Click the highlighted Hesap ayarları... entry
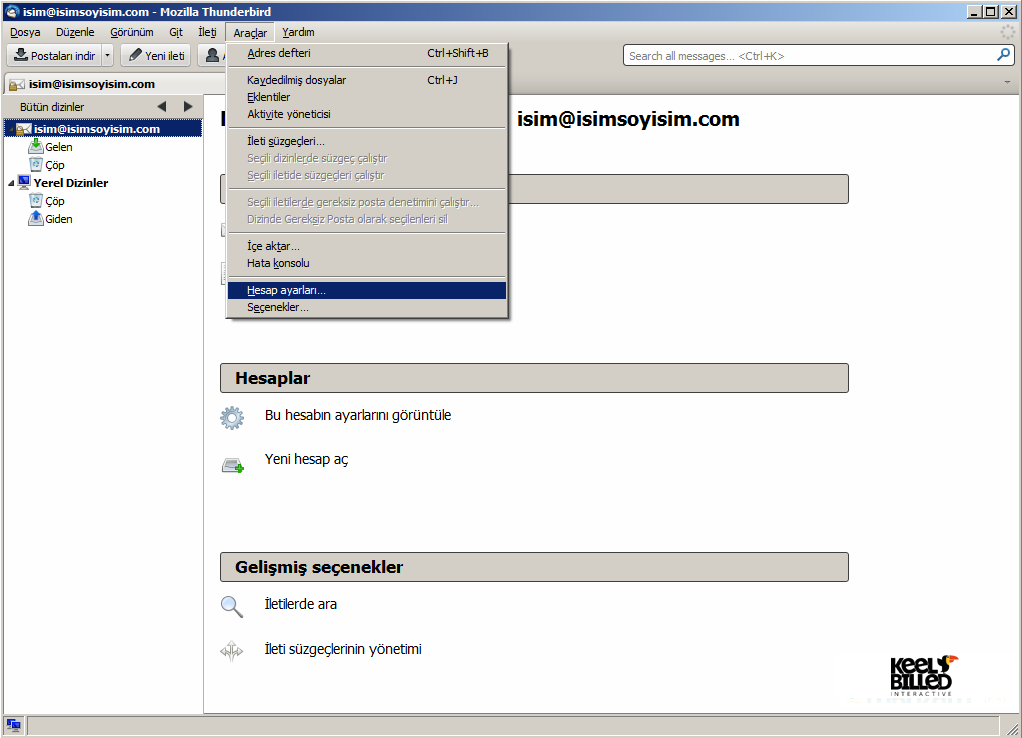The height and width of the screenshot is (738, 1022). (x=367, y=290)
